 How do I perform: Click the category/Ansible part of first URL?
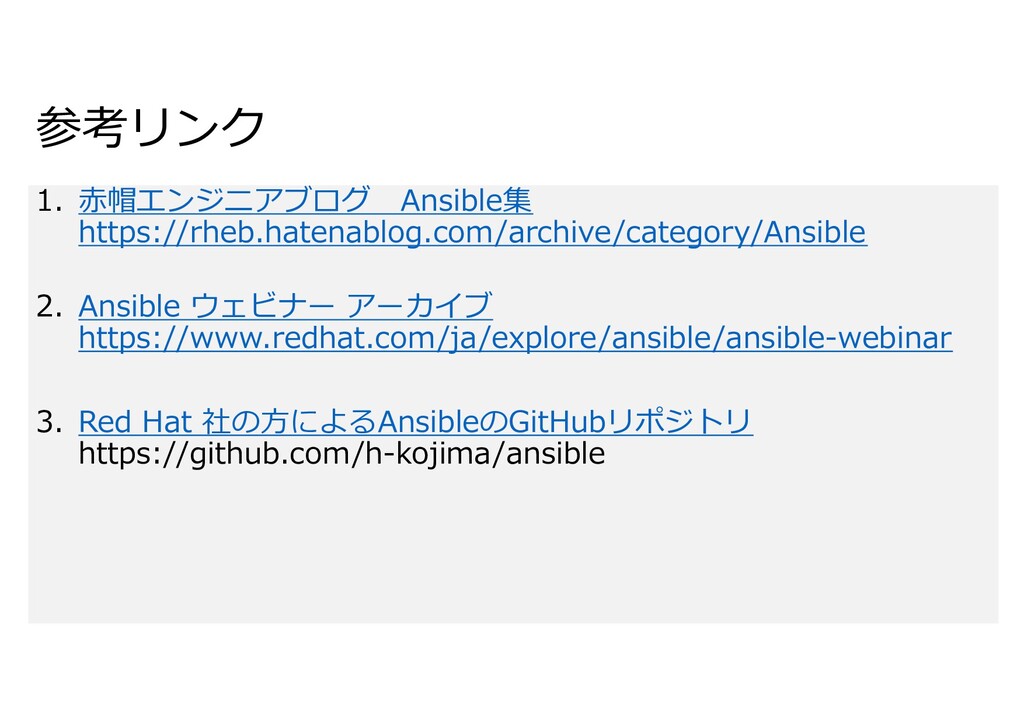coord(746,232)
